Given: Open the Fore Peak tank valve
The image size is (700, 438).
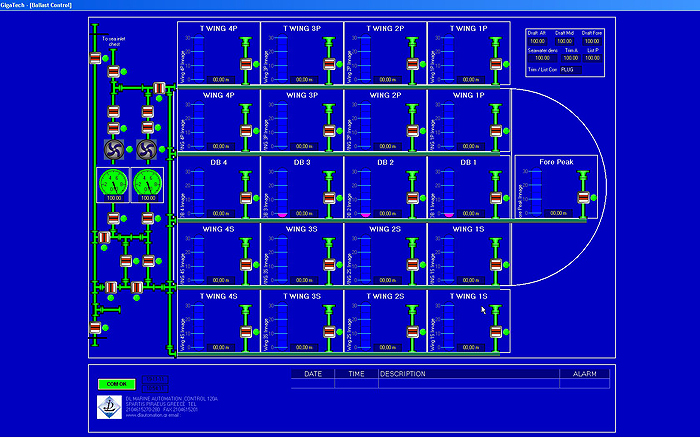Looking at the screenshot, I should click(584, 198).
